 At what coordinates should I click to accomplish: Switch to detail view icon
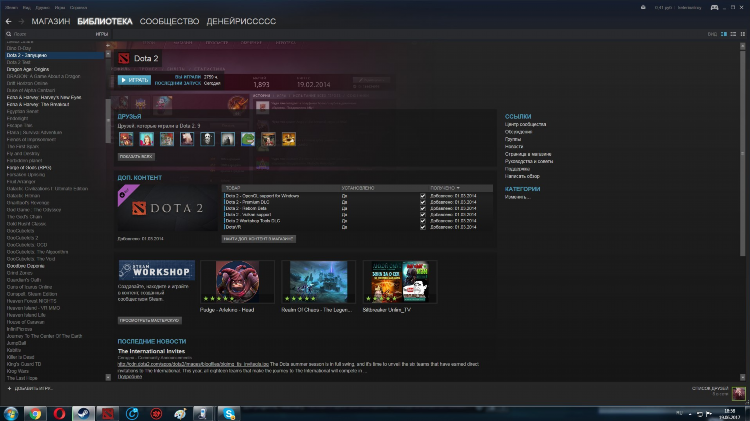pos(724,34)
